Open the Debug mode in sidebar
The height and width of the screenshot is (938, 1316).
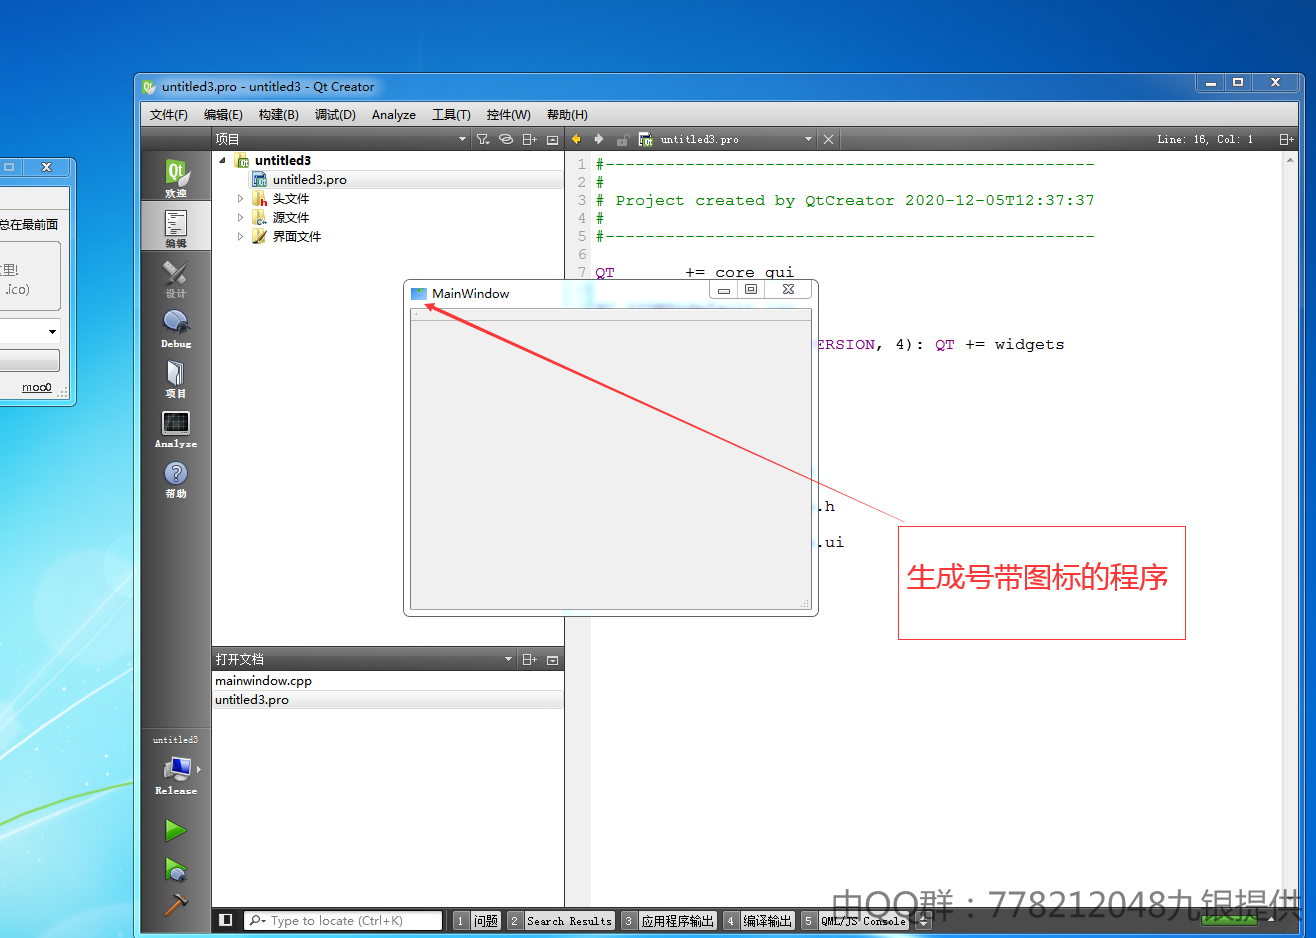176,327
